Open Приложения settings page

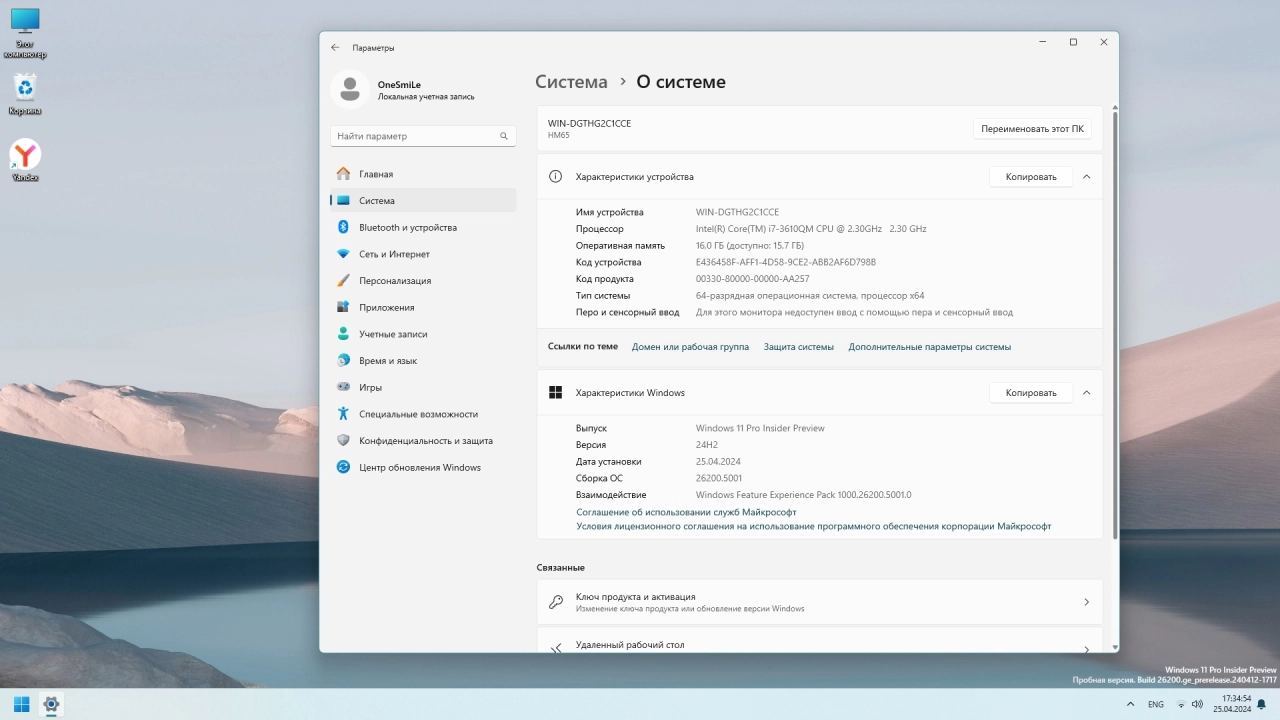pos(423,307)
